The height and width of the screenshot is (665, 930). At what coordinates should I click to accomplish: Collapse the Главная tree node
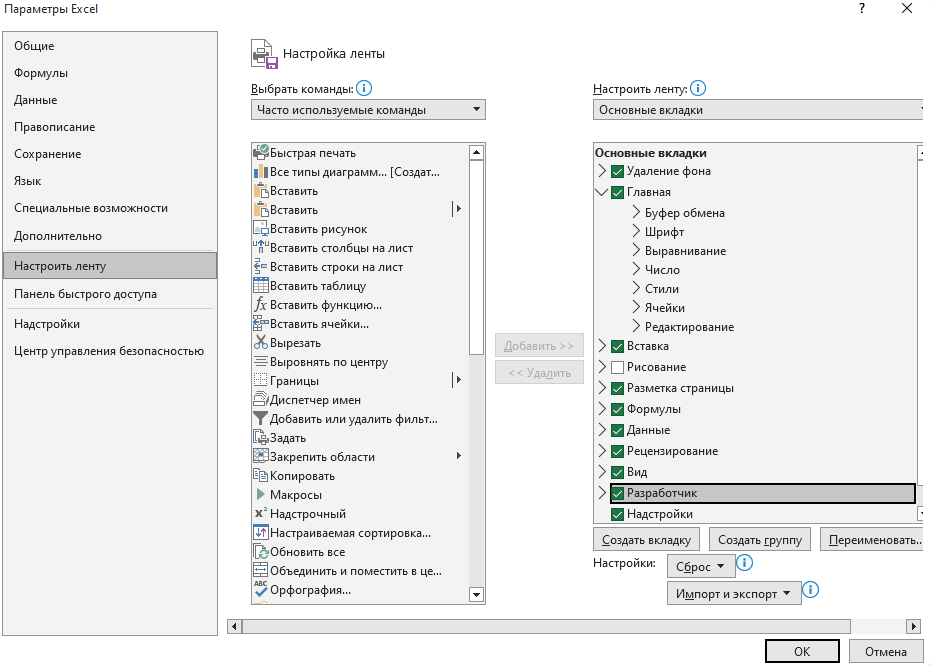(601, 192)
